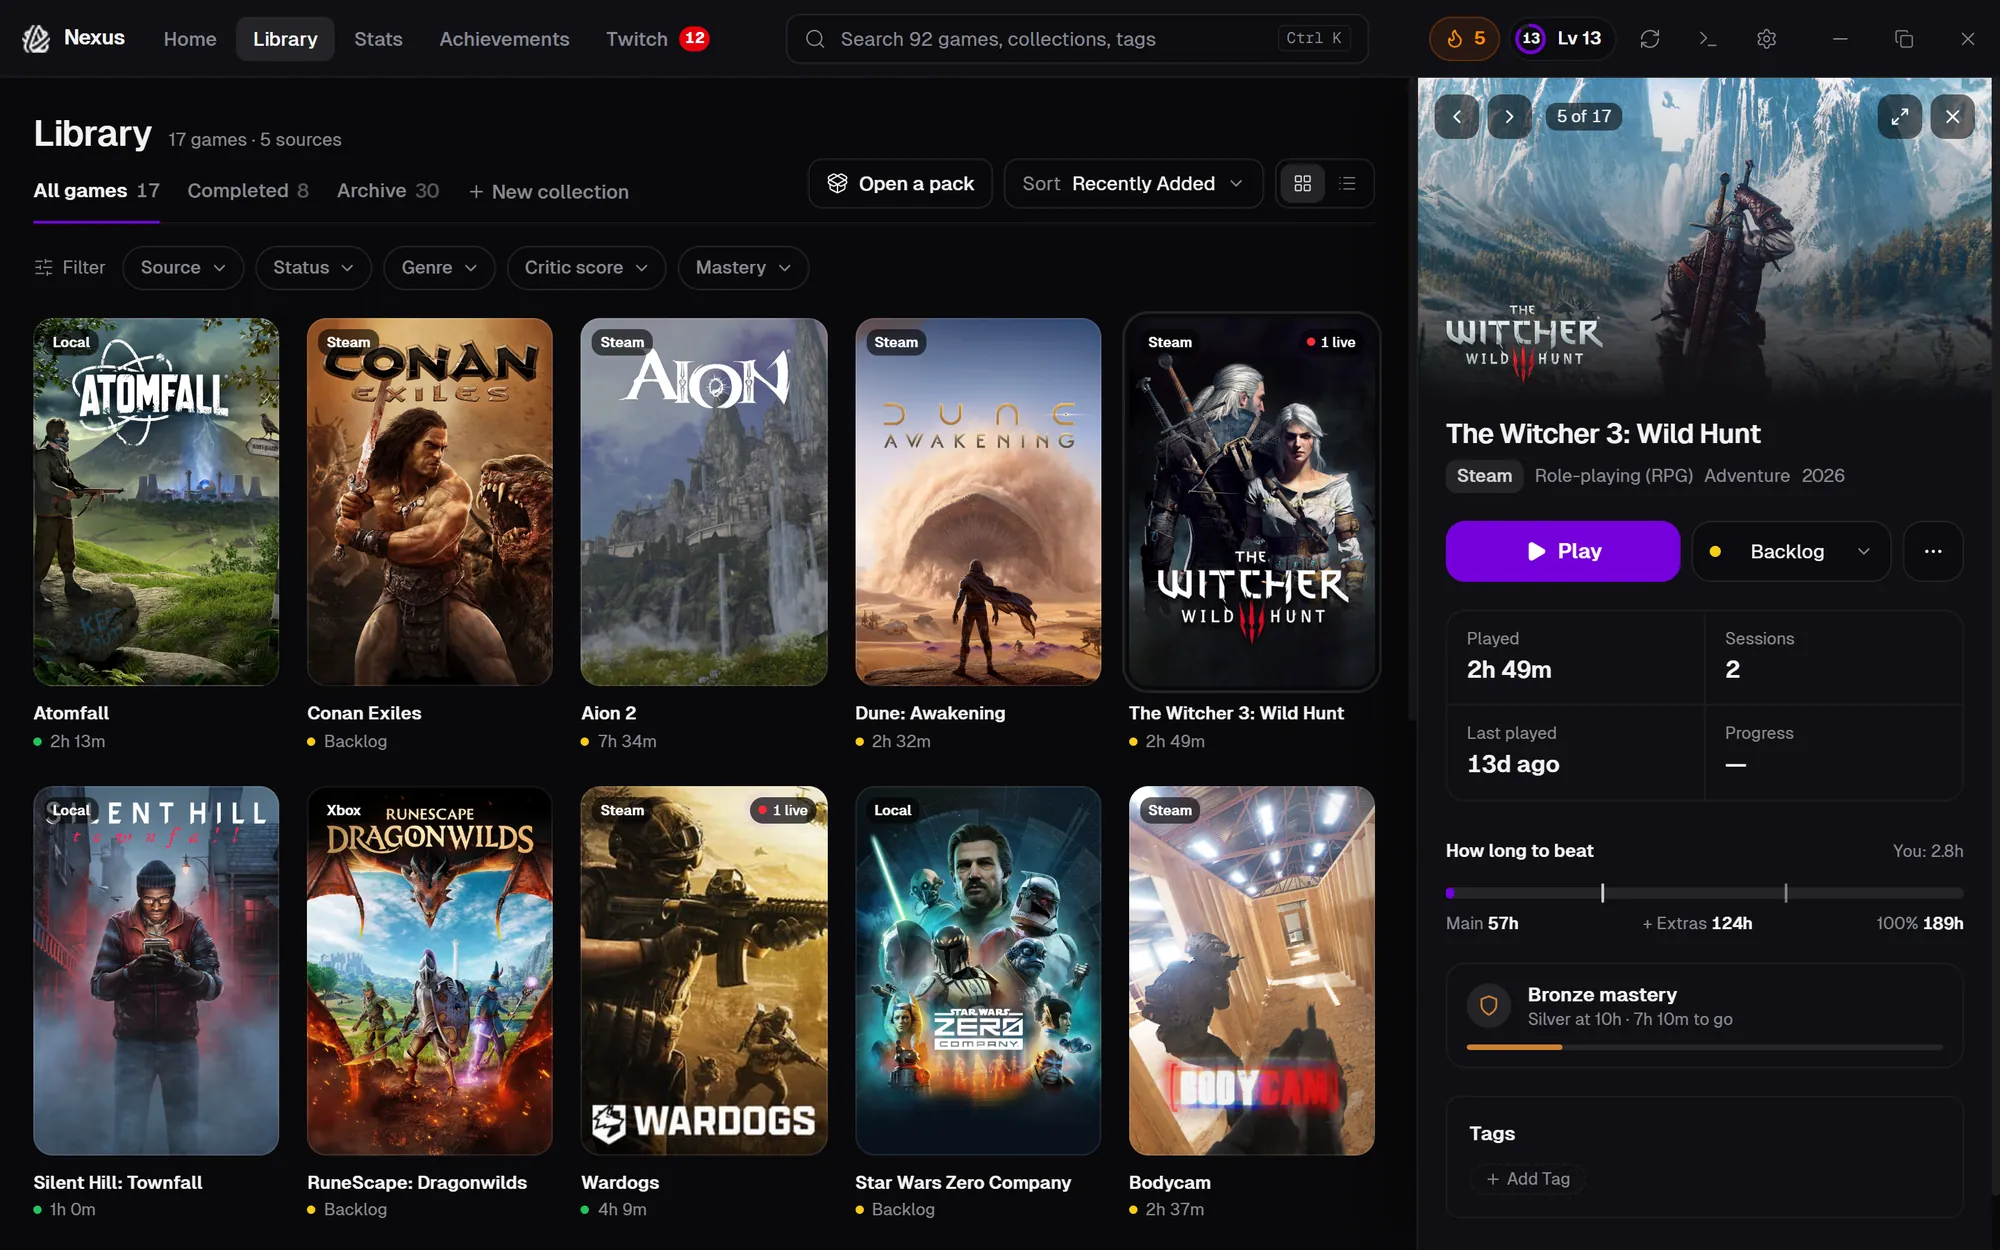Open the Genre filter dropdown
Viewport: 2000px width, 1250px height.
click(439, 268)
